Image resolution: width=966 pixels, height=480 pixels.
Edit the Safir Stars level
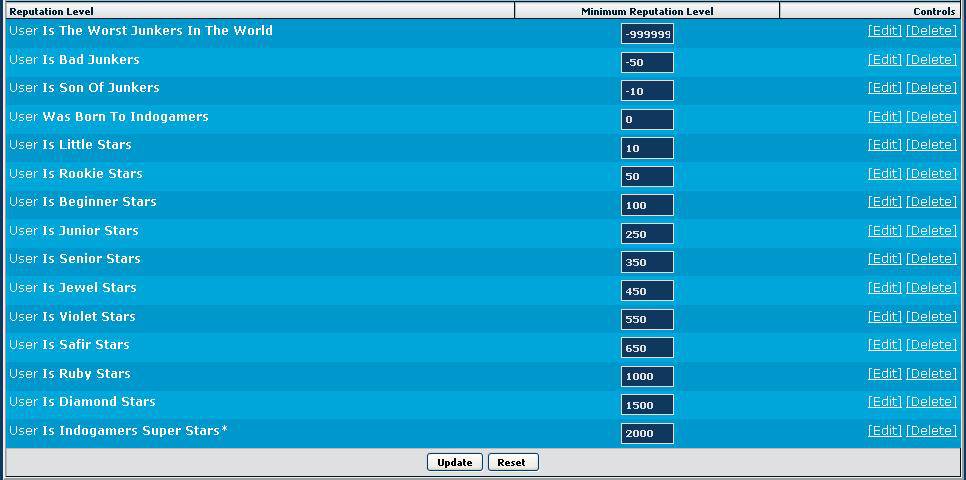(885, 345)
